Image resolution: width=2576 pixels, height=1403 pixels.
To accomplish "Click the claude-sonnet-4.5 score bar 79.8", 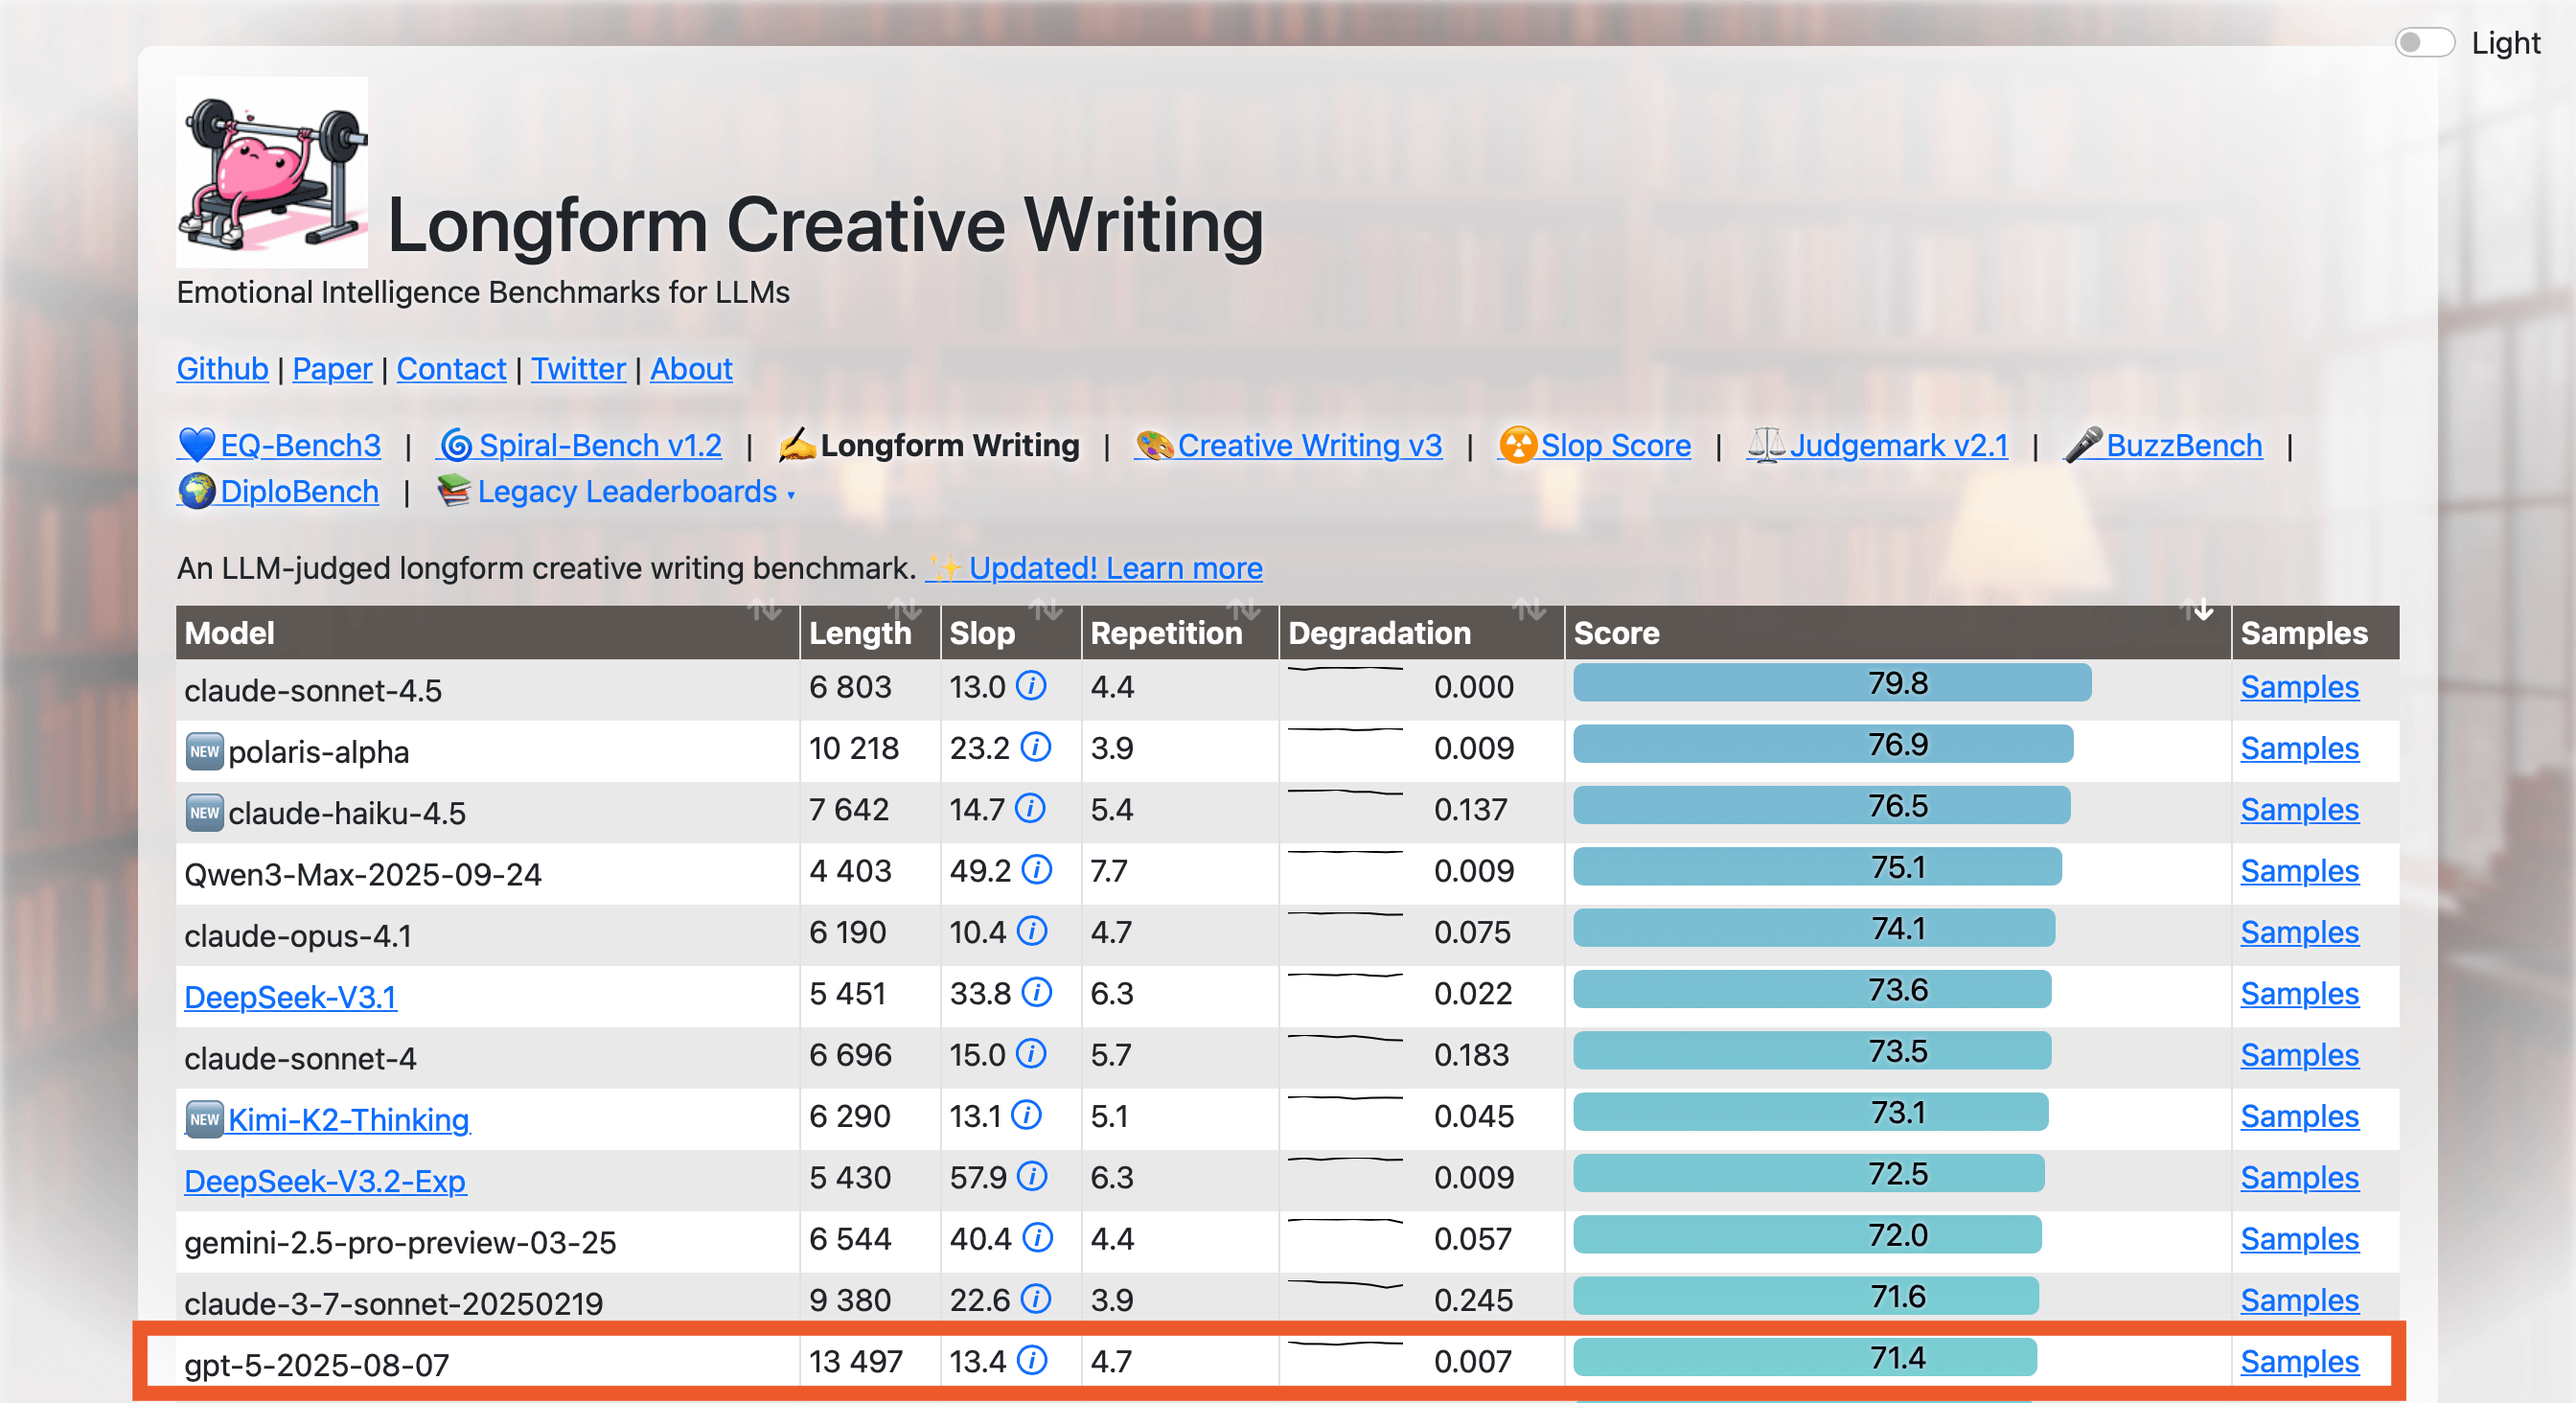I will tap(1831, 683).
